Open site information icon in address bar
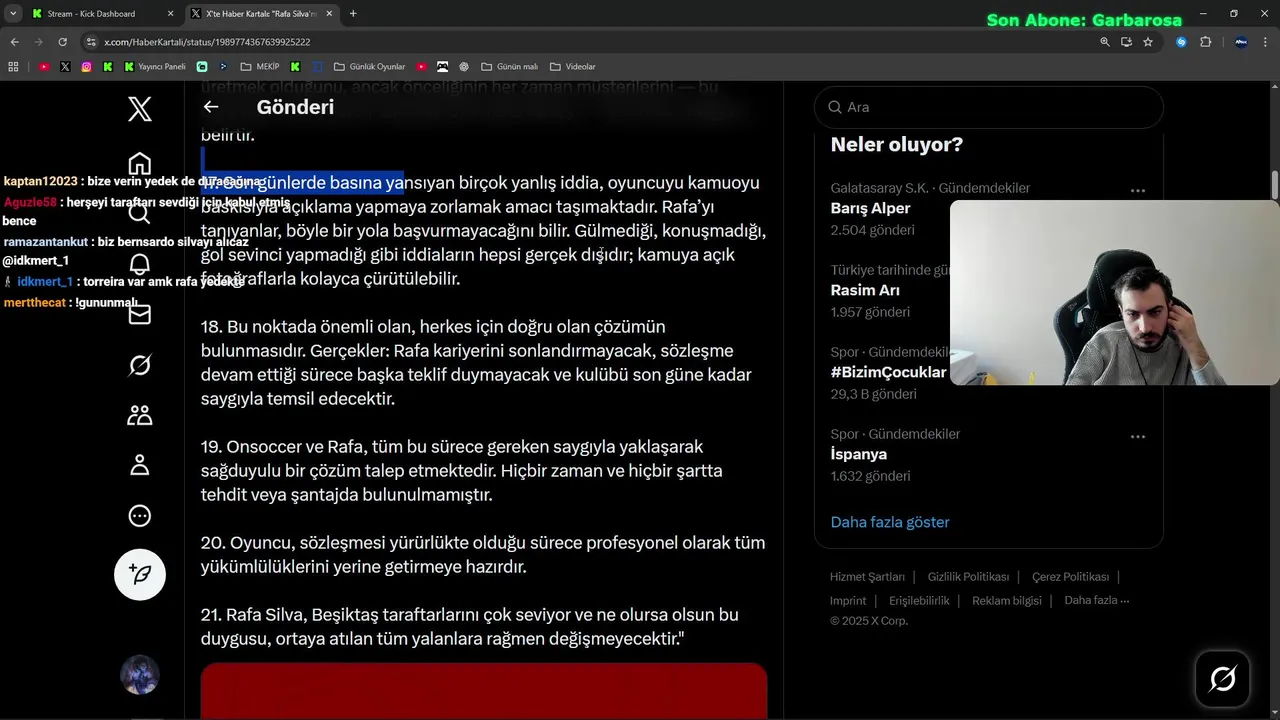1280x720 pixels. pos(91,42)
